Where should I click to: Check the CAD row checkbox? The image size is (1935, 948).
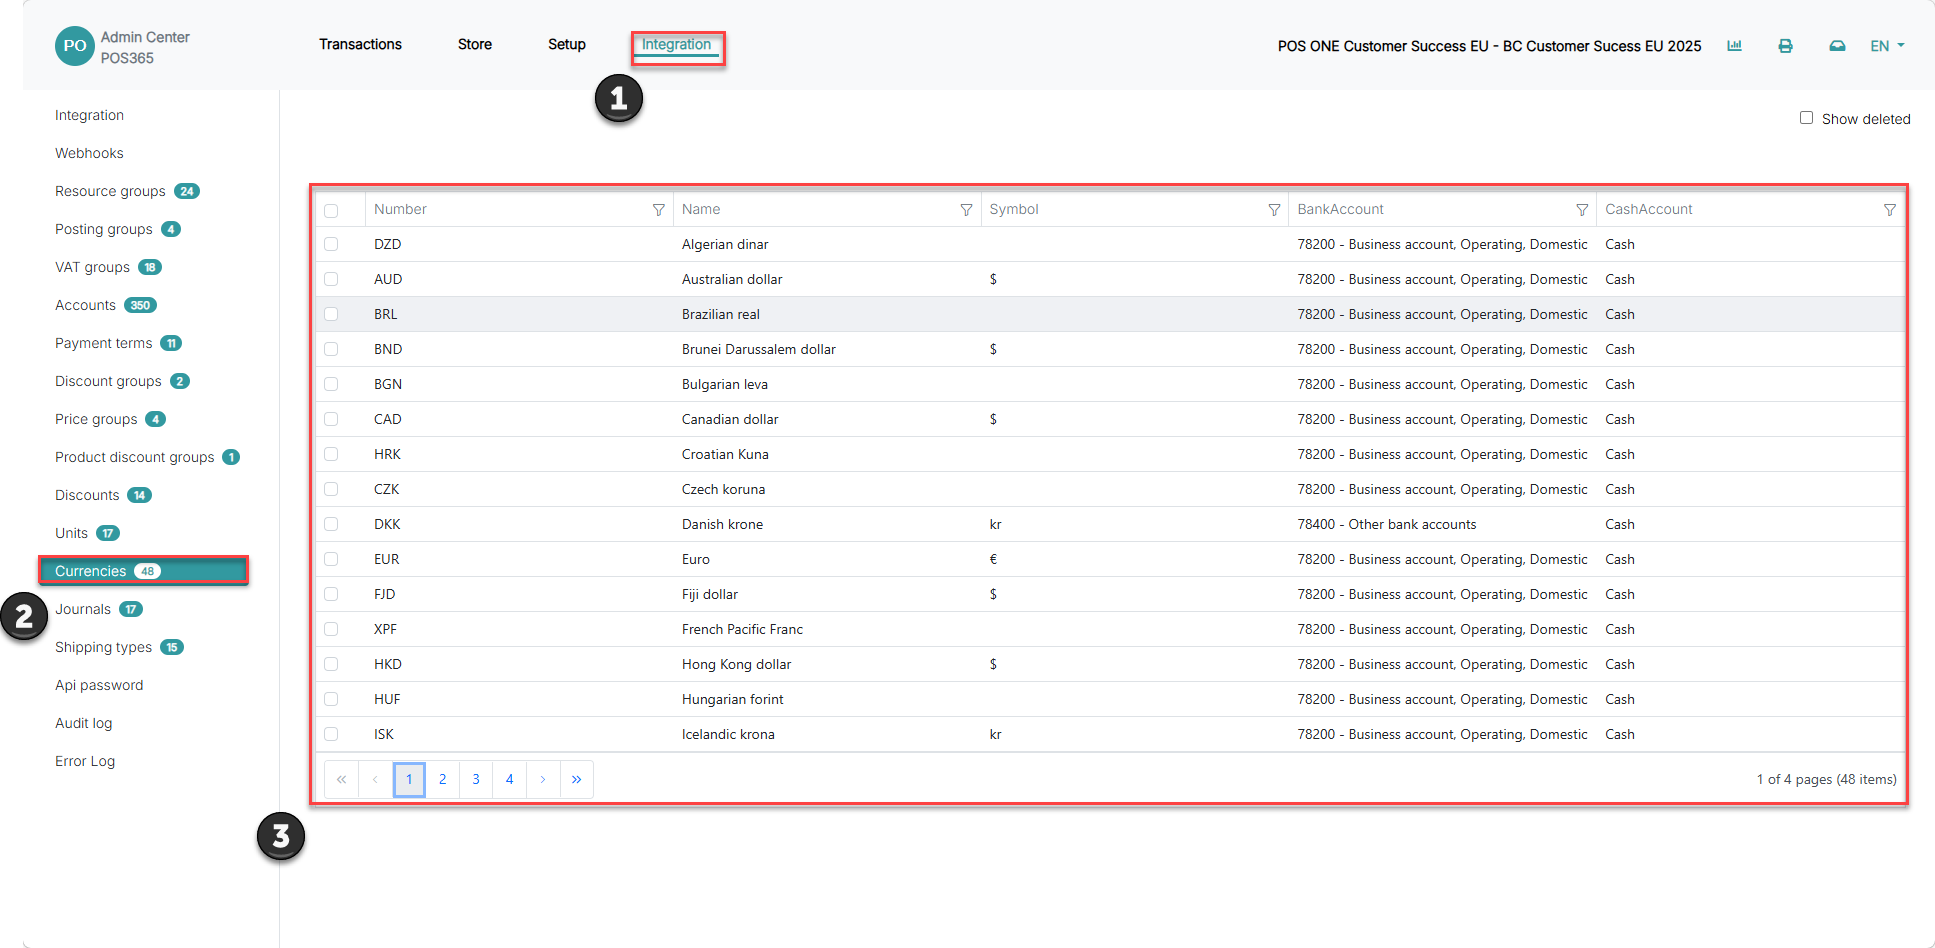tap(331, 419)
